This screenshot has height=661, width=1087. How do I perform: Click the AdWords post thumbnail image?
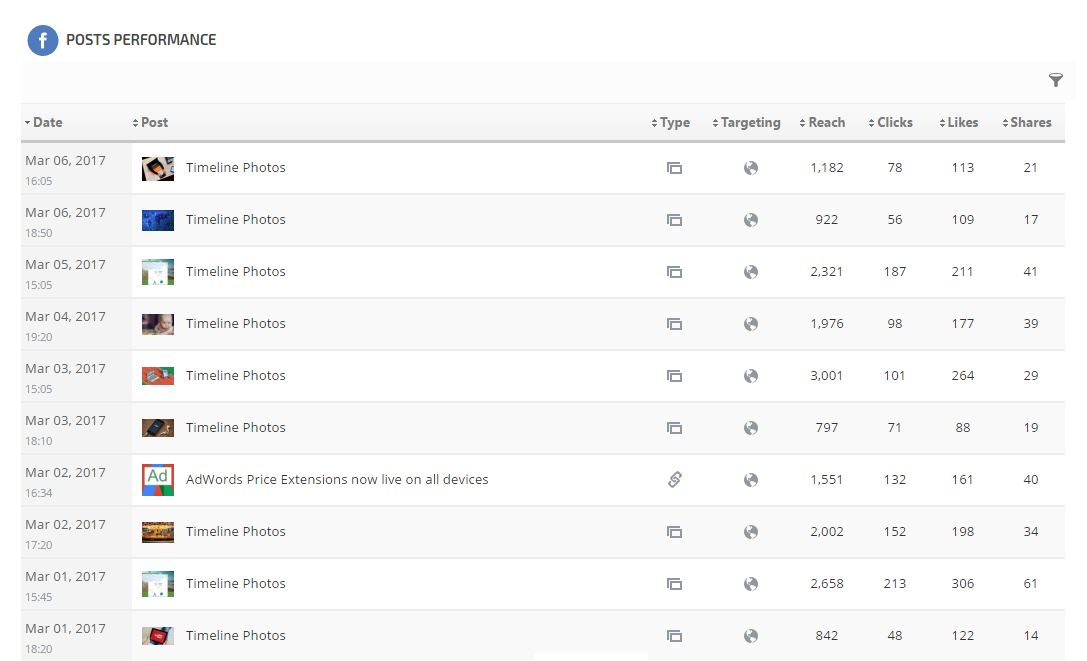[x=158, y=480]
